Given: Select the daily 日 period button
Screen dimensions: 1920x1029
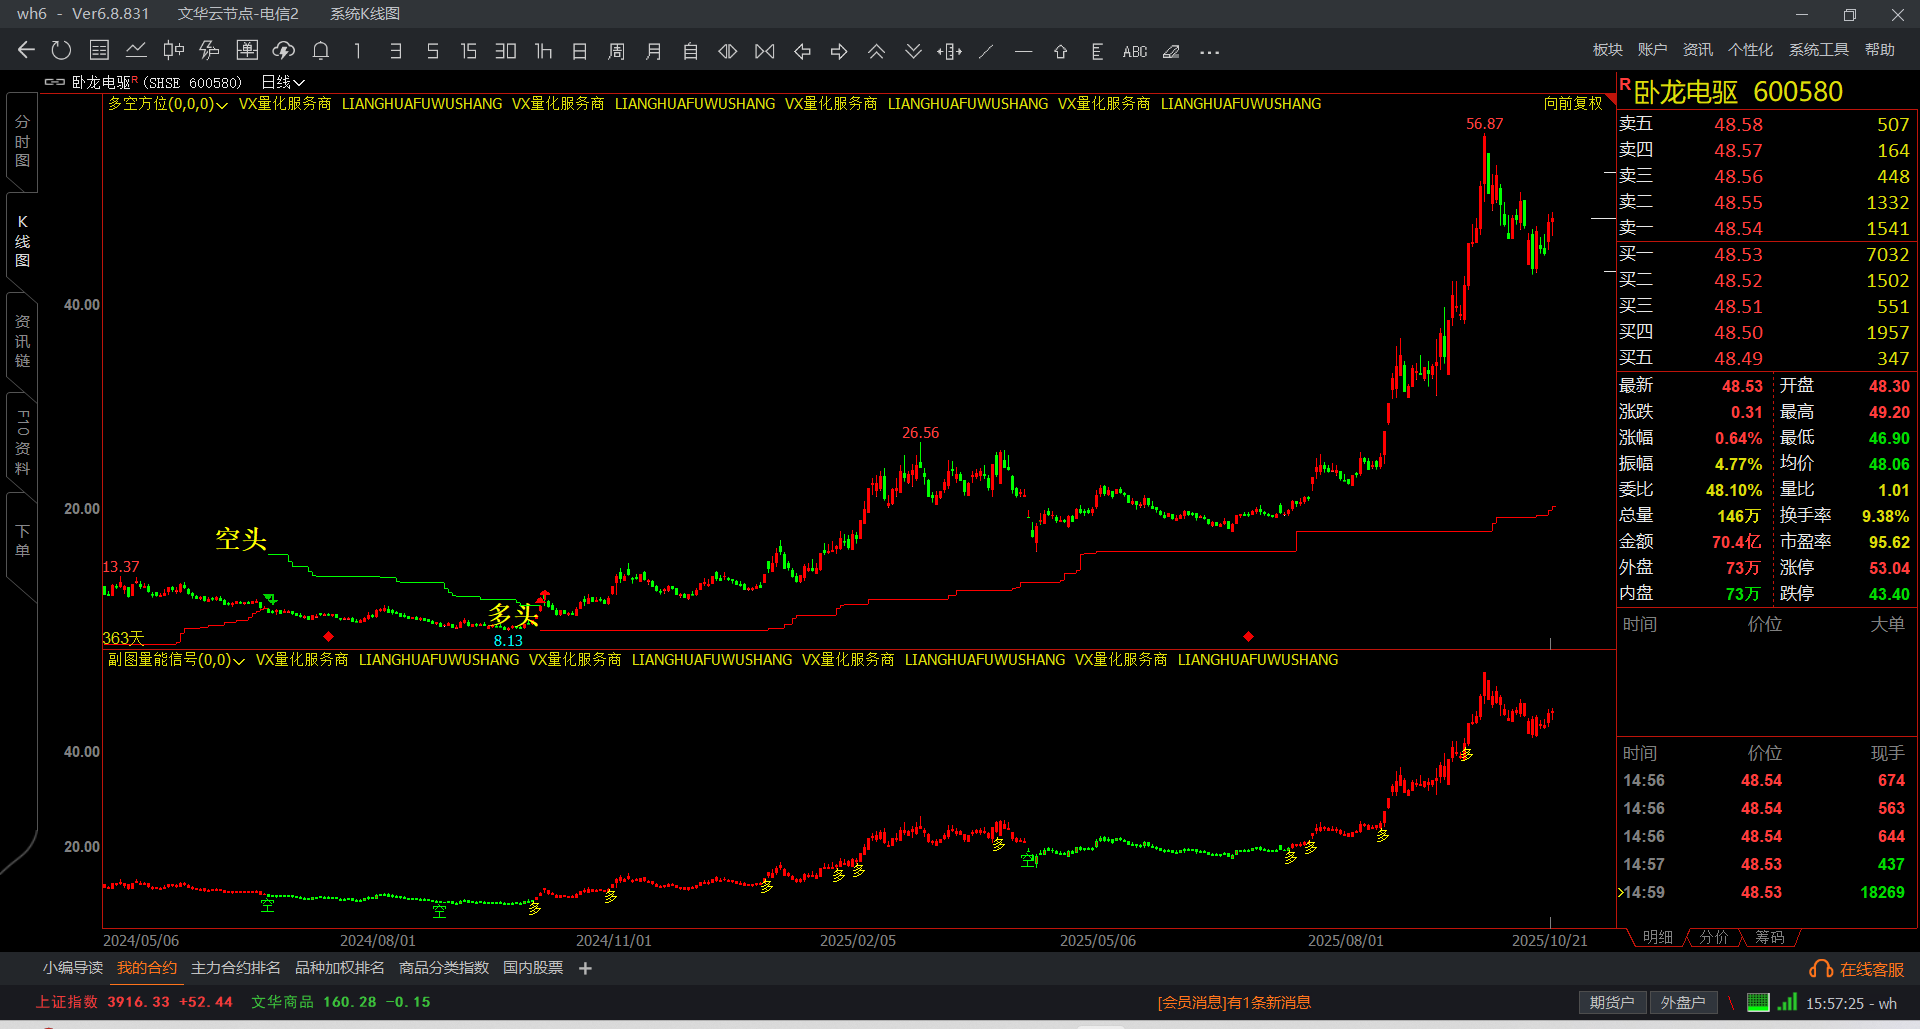Looking at the screenshot, I should tap(580, 51).
